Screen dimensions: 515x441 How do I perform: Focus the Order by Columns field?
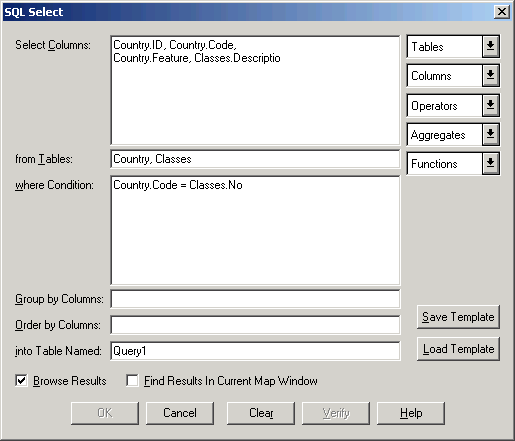point(255,325)
